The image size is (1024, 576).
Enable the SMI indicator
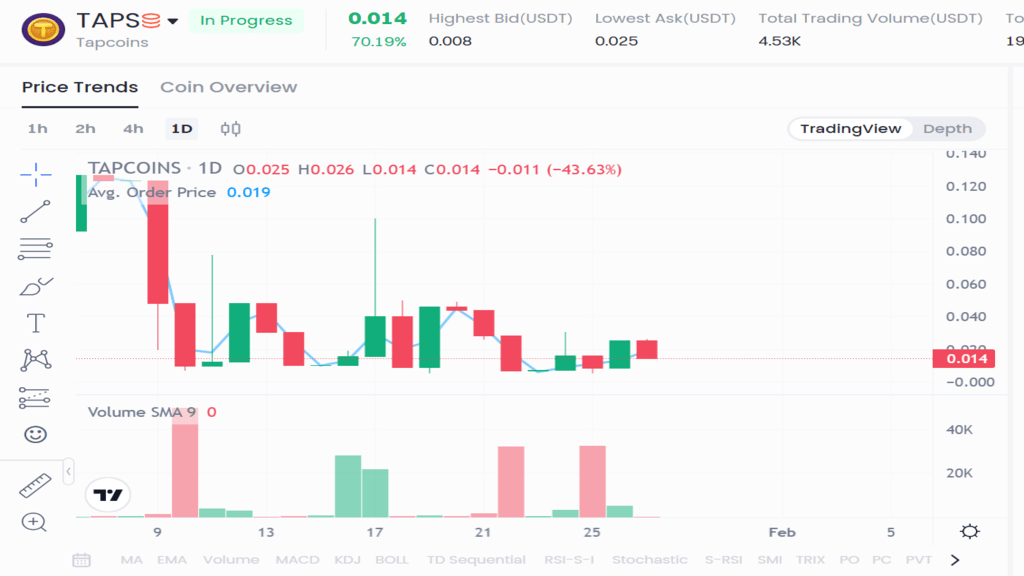[x=769, y=560]
